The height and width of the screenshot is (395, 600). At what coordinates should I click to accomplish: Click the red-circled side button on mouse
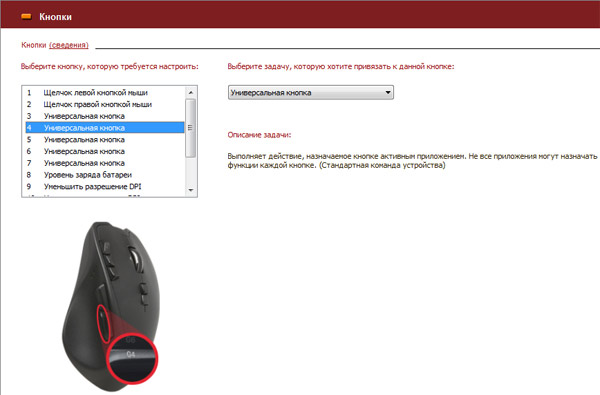[103, 324]
